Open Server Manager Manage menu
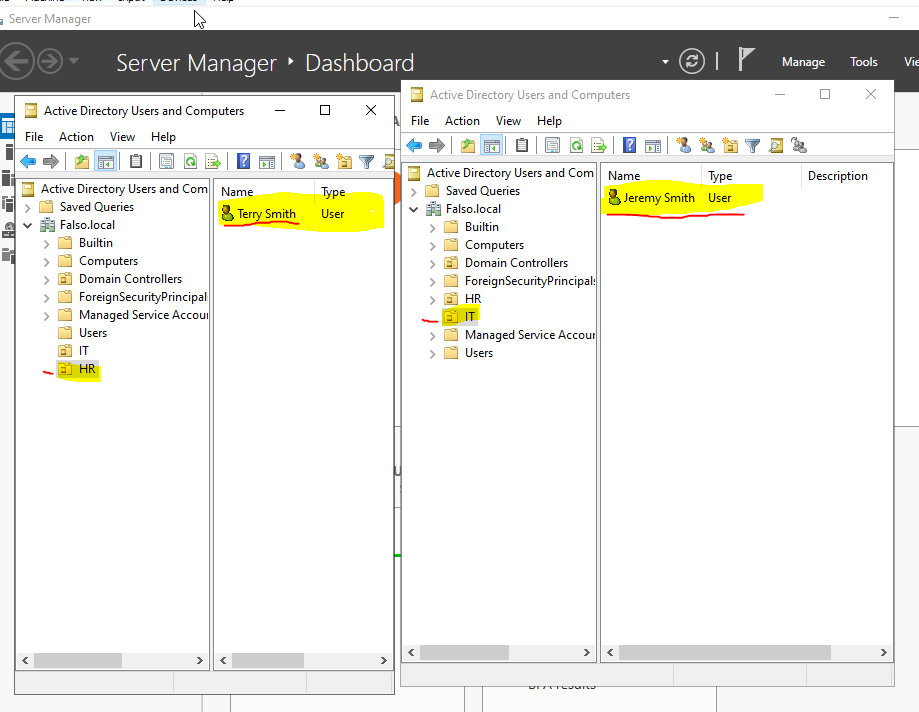The height and width of the screenshot is (712, 919). [x=803, y=62]
